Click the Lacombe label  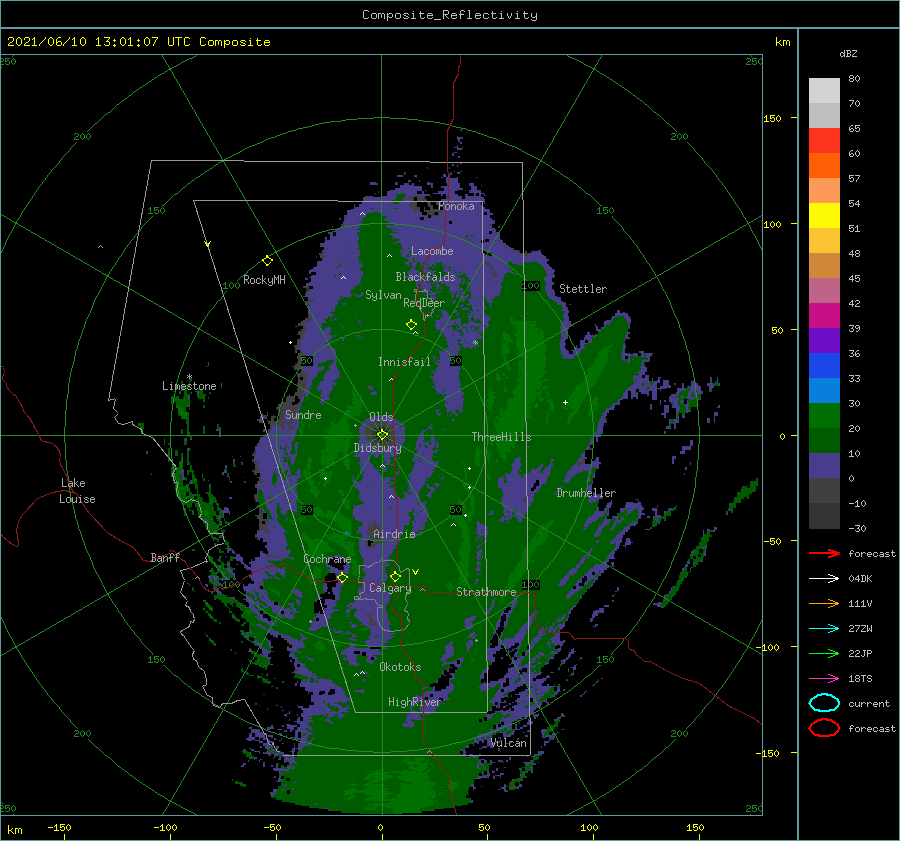tap(432, 251)
